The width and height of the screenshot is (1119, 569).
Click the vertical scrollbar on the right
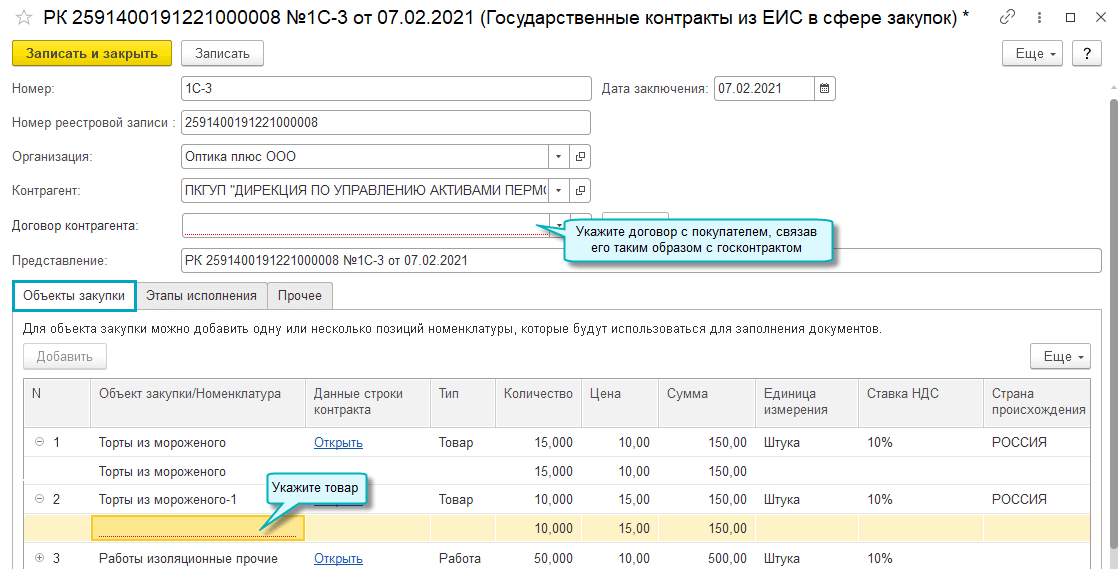pos(1113,321)
